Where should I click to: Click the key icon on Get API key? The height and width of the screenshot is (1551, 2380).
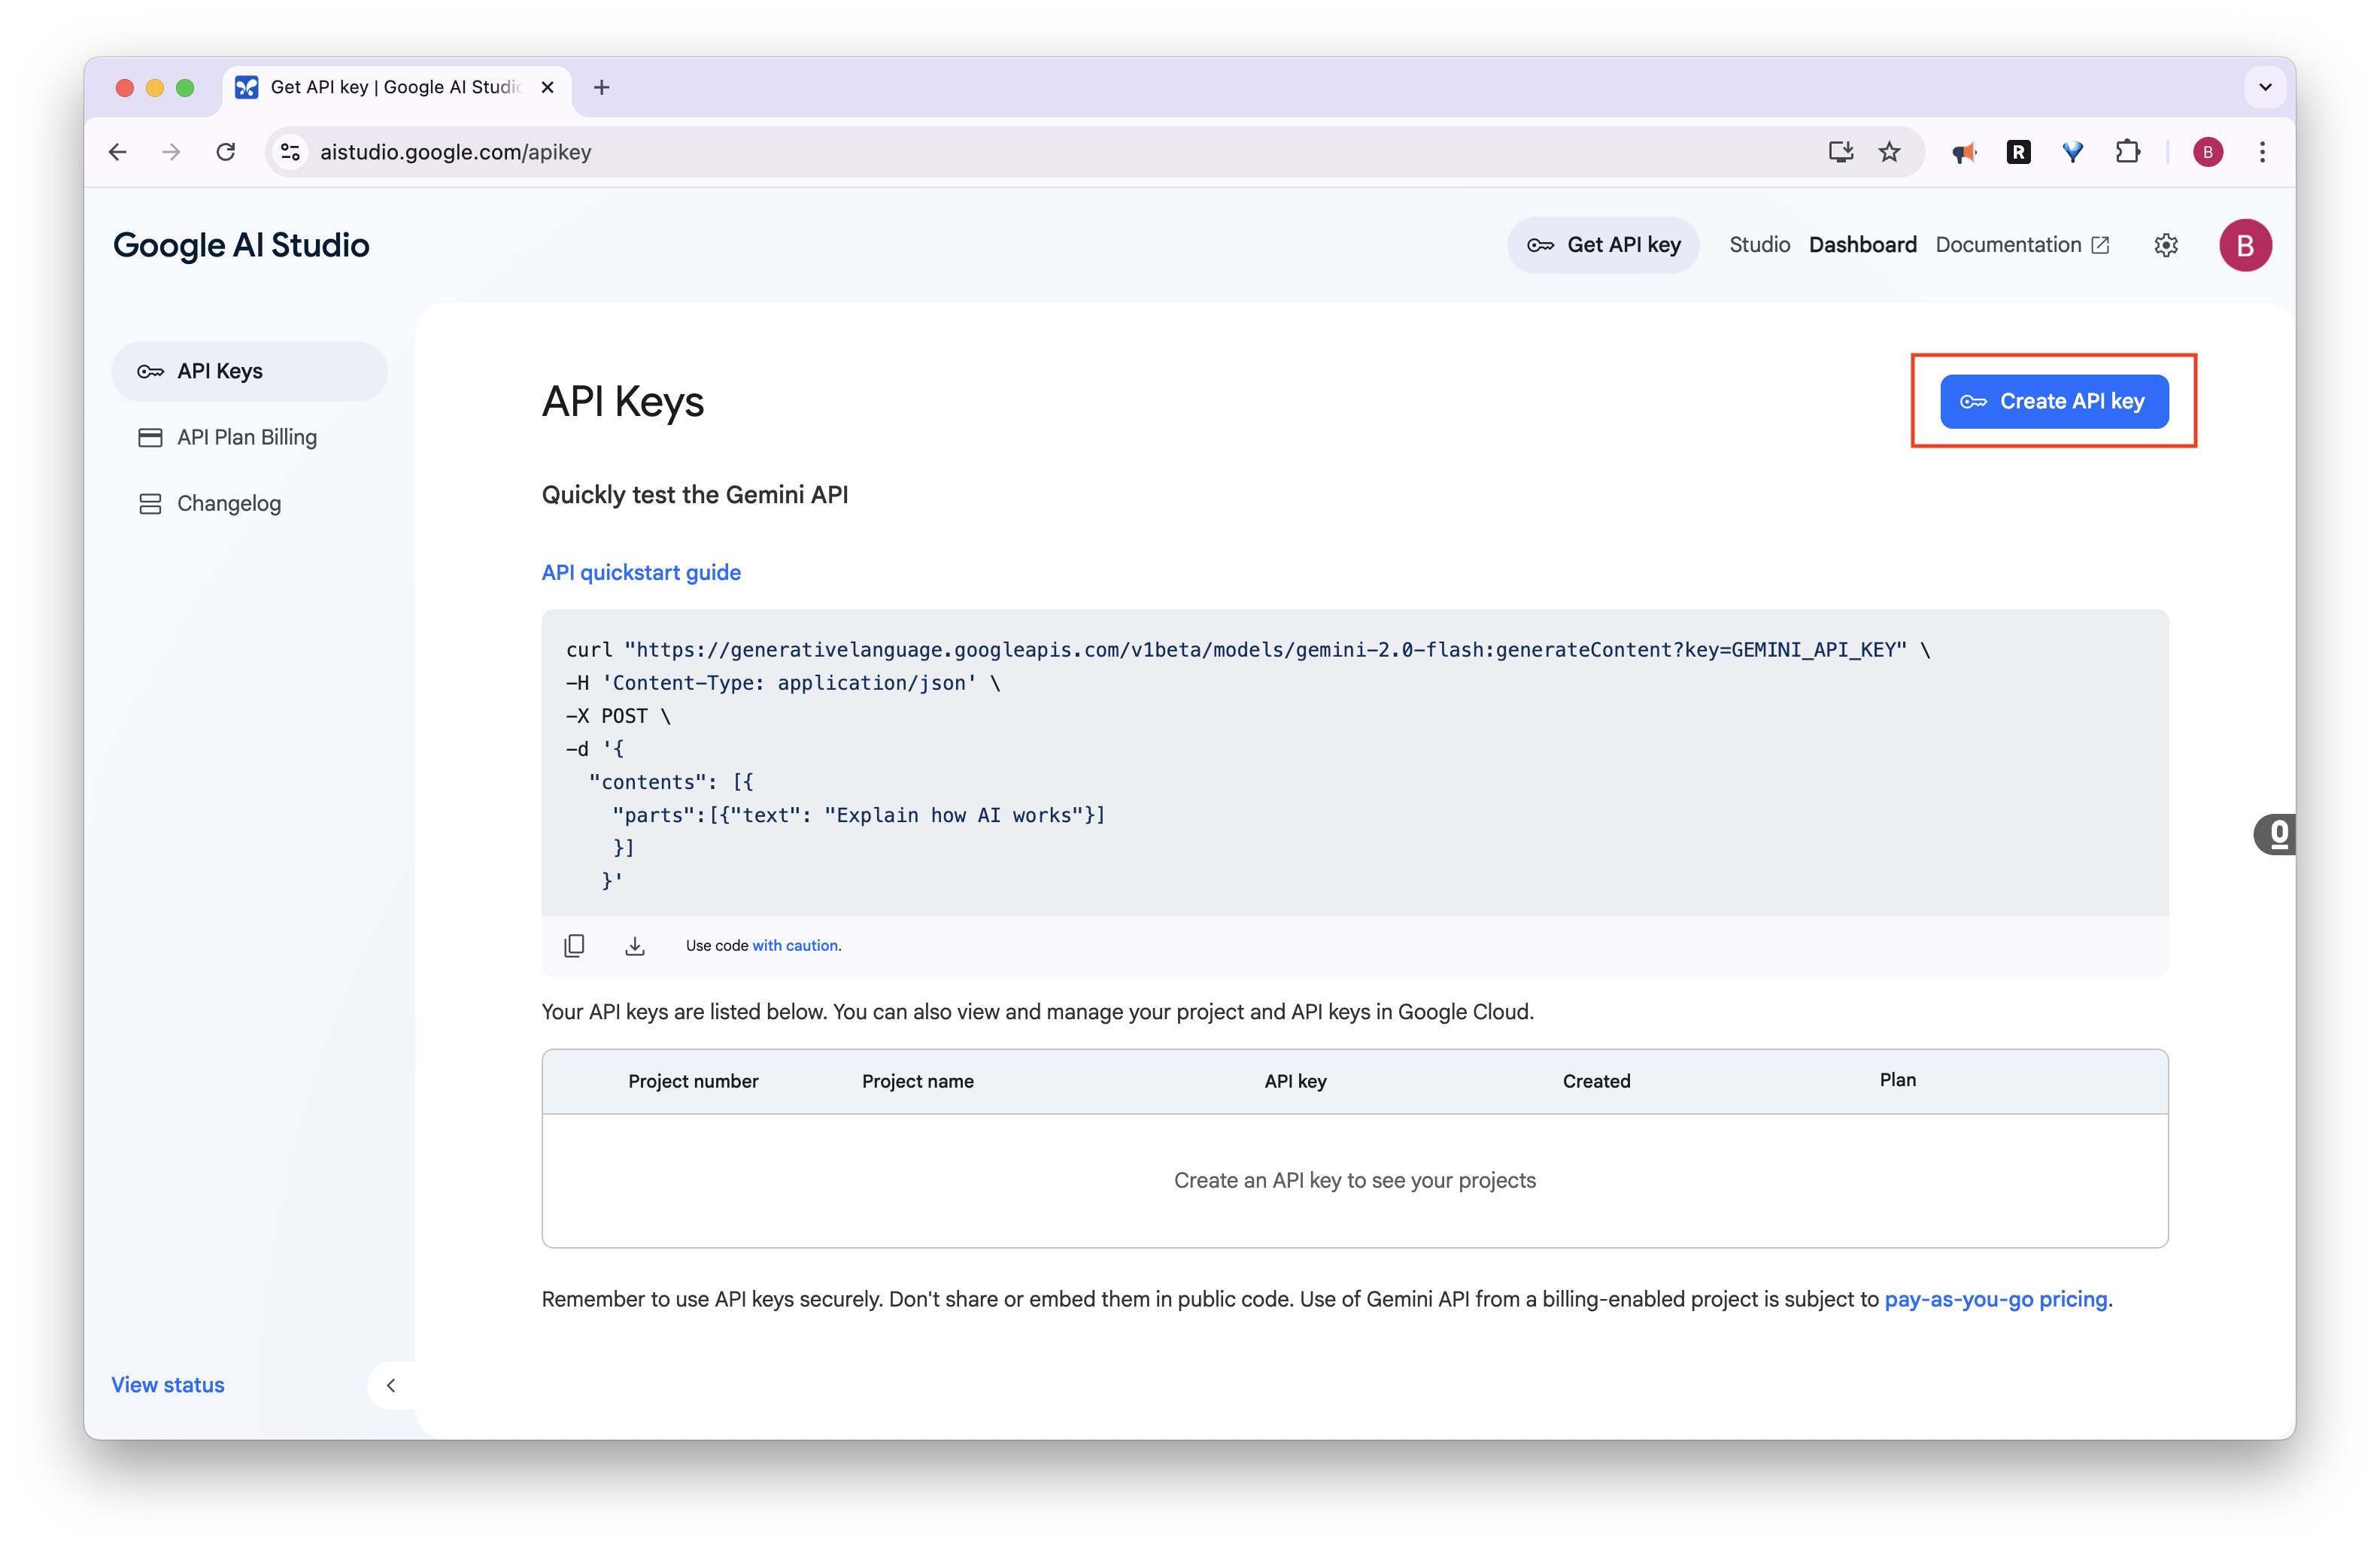1540,245
